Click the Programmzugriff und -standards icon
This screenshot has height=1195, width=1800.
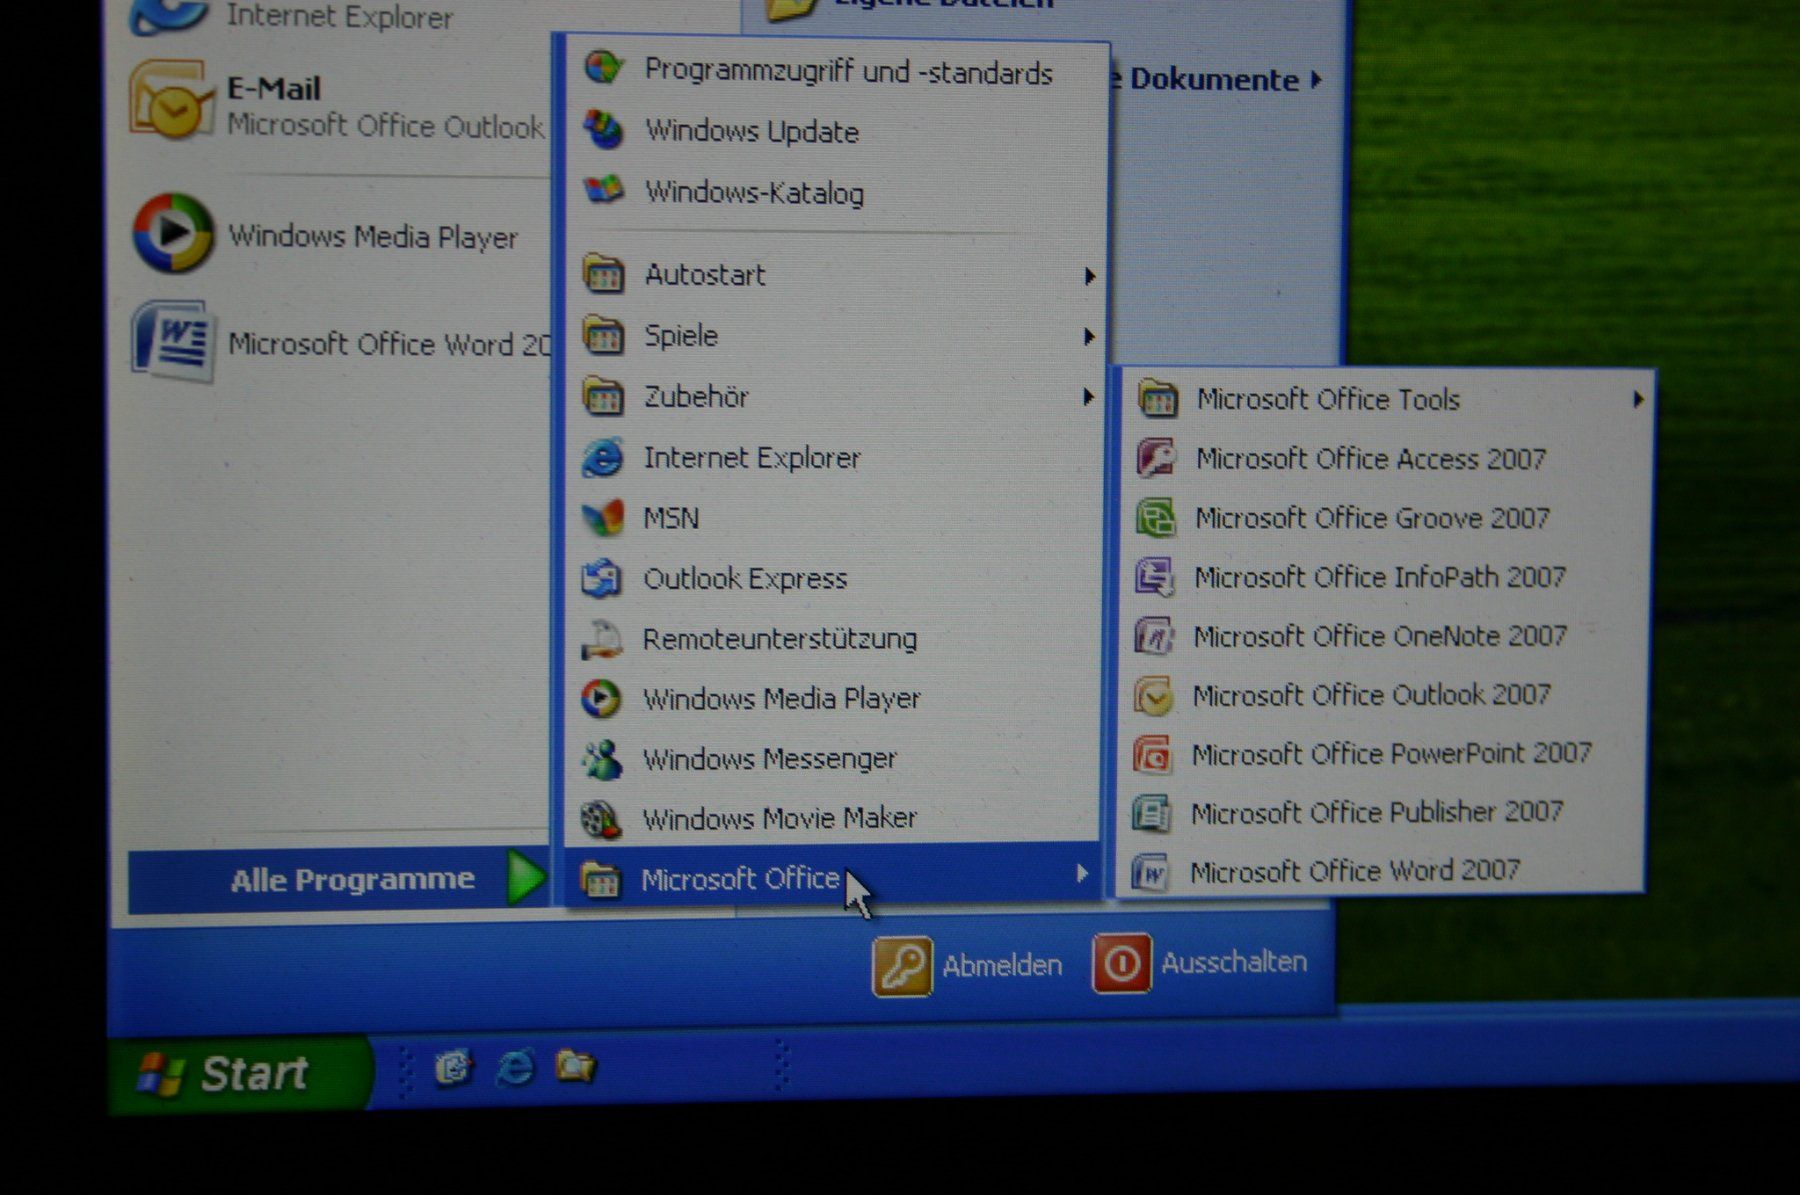604,69
